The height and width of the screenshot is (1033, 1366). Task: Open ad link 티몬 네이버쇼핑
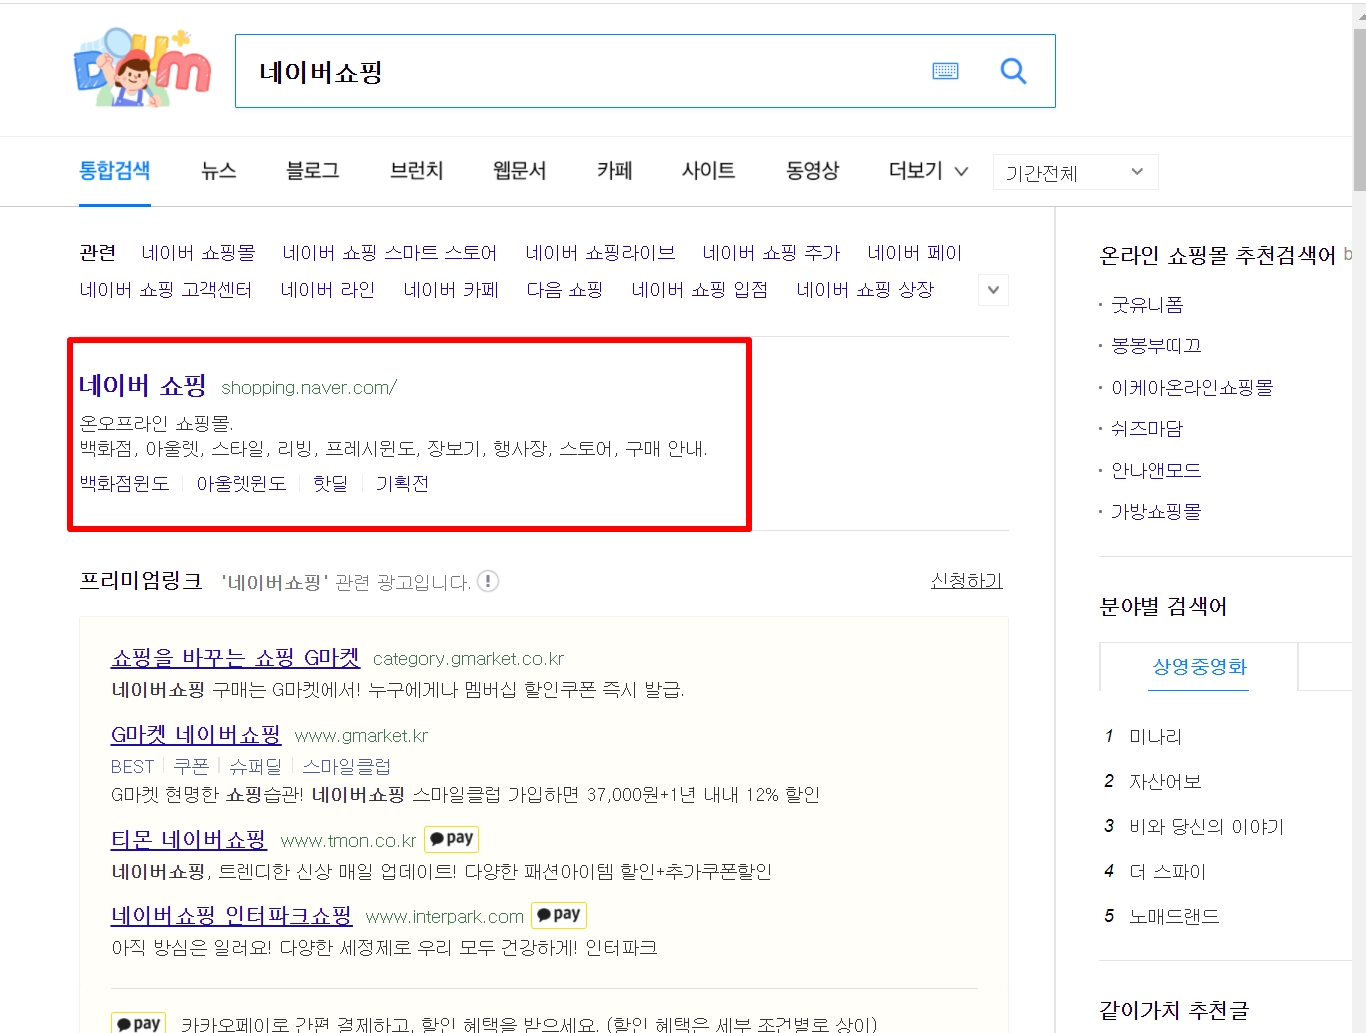pyautogui.click(x=189, y=839)
